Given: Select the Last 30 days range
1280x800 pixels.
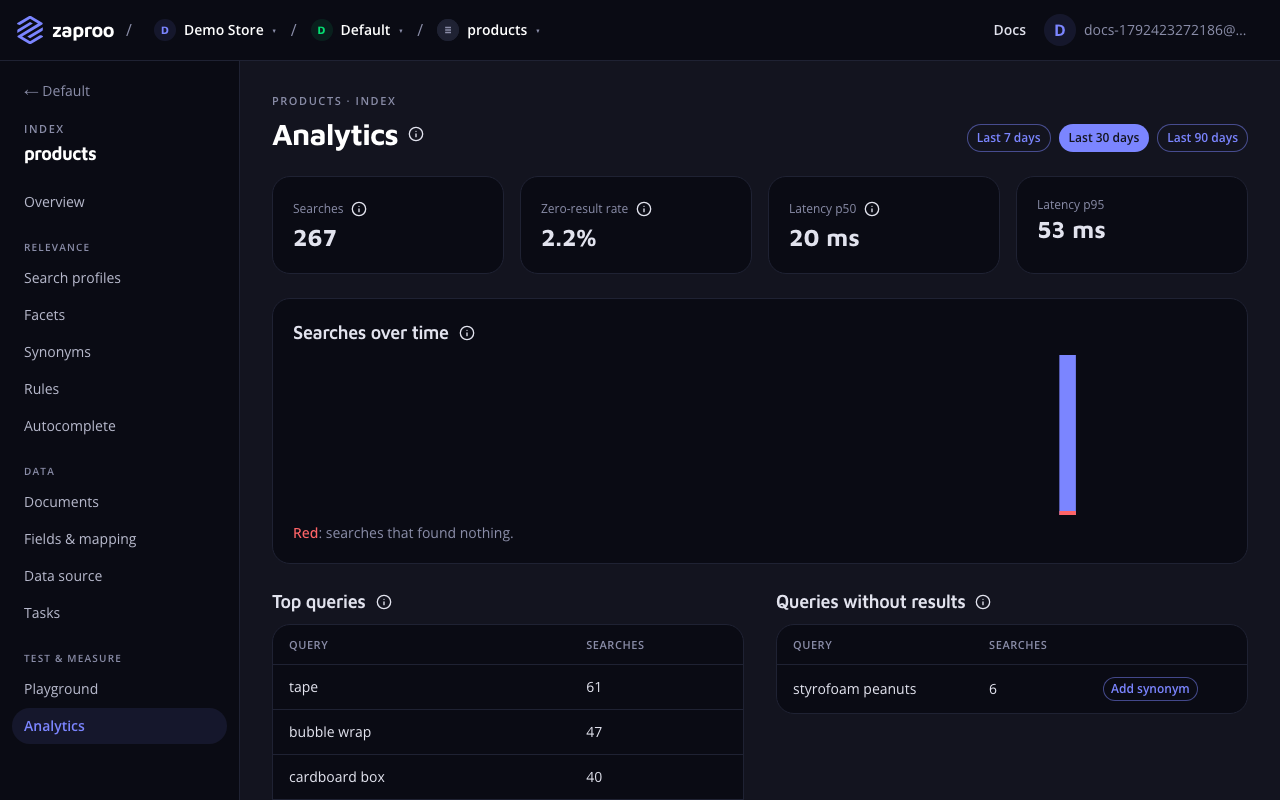Looking at the screenshot, I should pyautogui.click(x=1104, y=138).
